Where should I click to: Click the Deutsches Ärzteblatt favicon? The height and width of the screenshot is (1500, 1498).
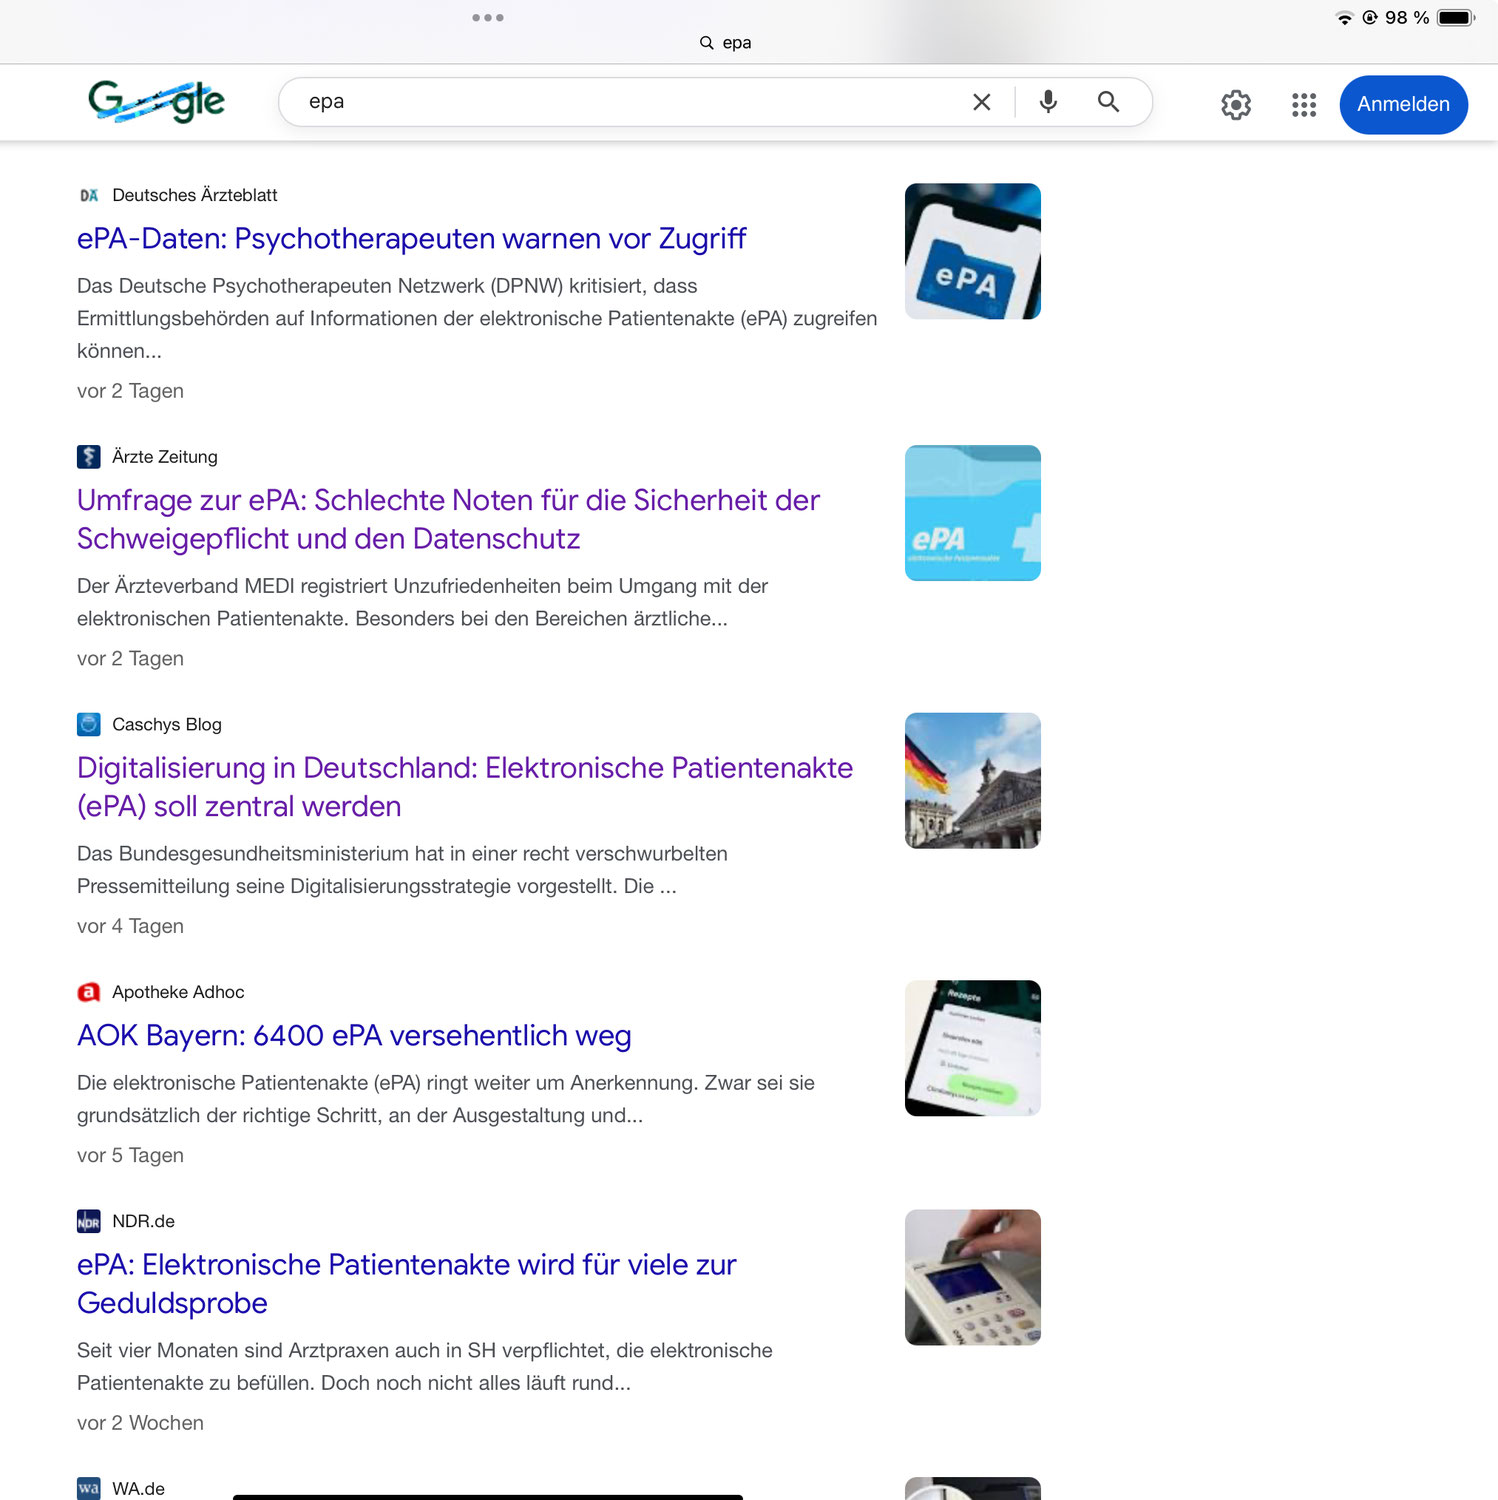89,195
